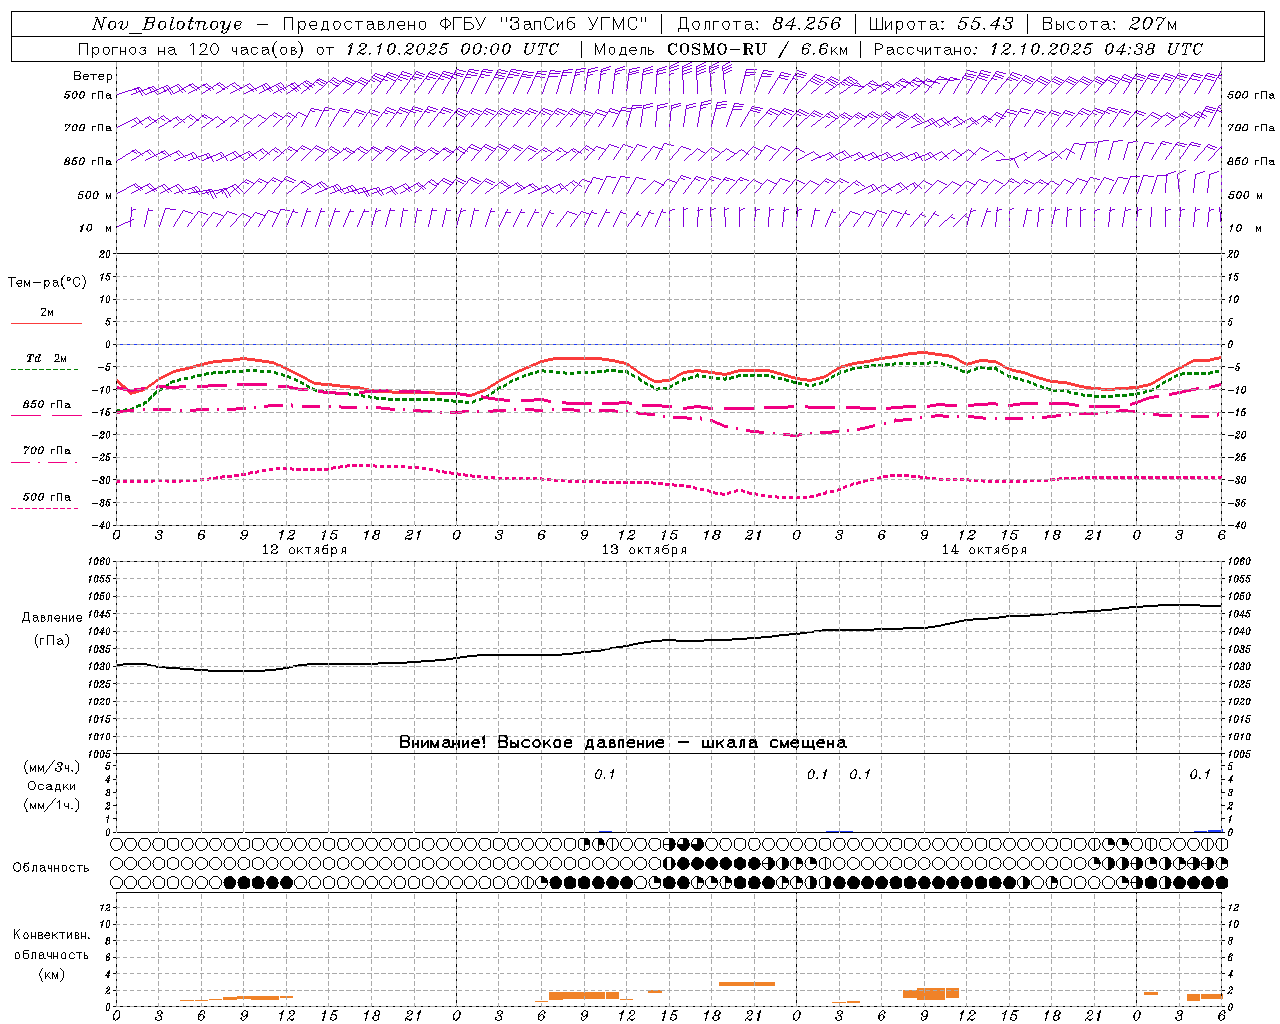Click the Облачность cloudiness label

(x=51, y=868)
